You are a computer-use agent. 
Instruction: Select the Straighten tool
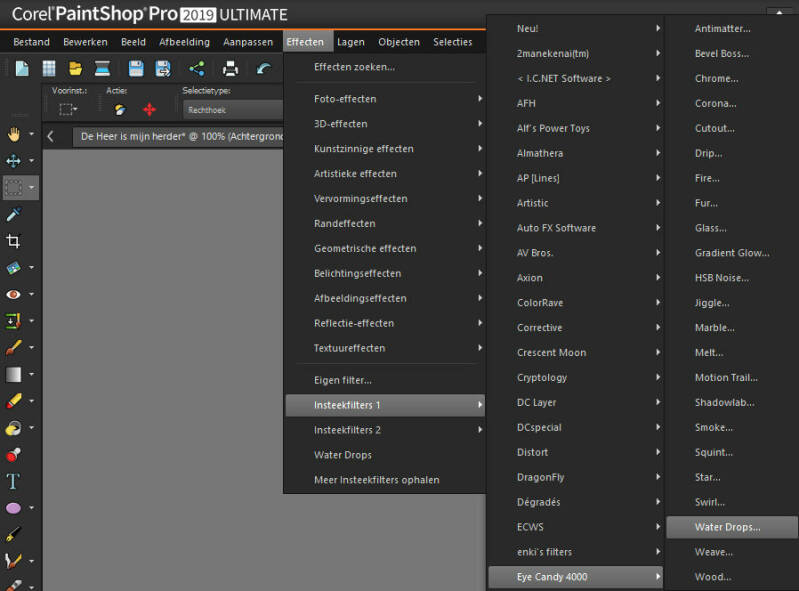[x=13, y=267]
